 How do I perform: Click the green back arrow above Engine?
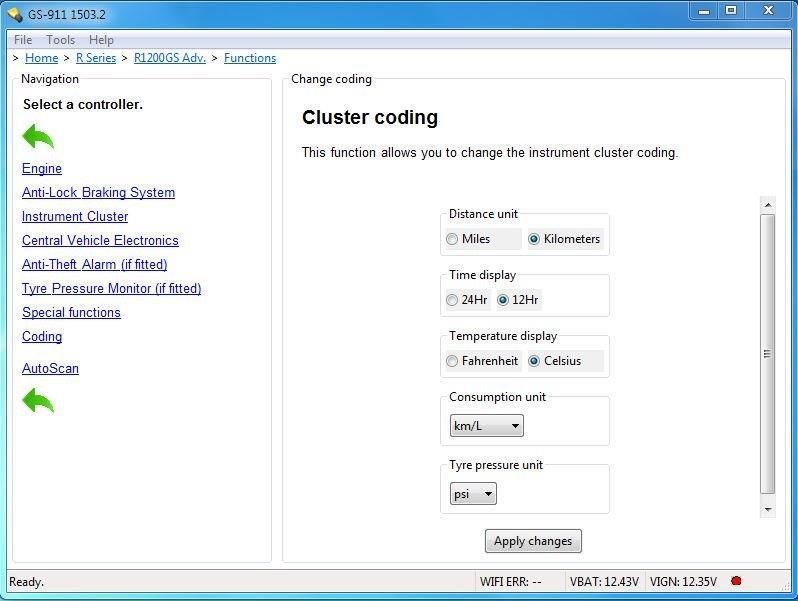38,136
